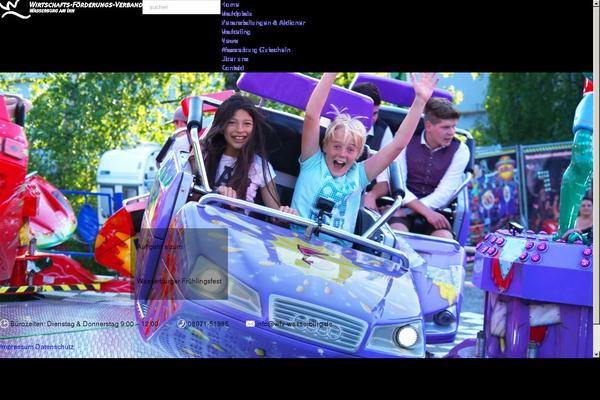Click the office phone number link
The image size is (600, 400).
[208, 324]
